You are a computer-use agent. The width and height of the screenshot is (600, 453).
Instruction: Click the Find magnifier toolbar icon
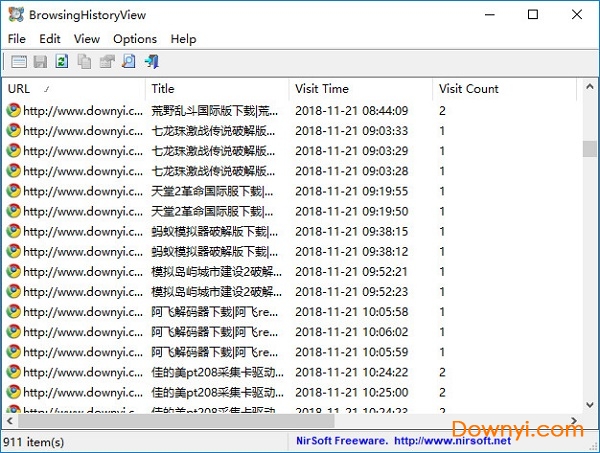[x=128, y=62]
